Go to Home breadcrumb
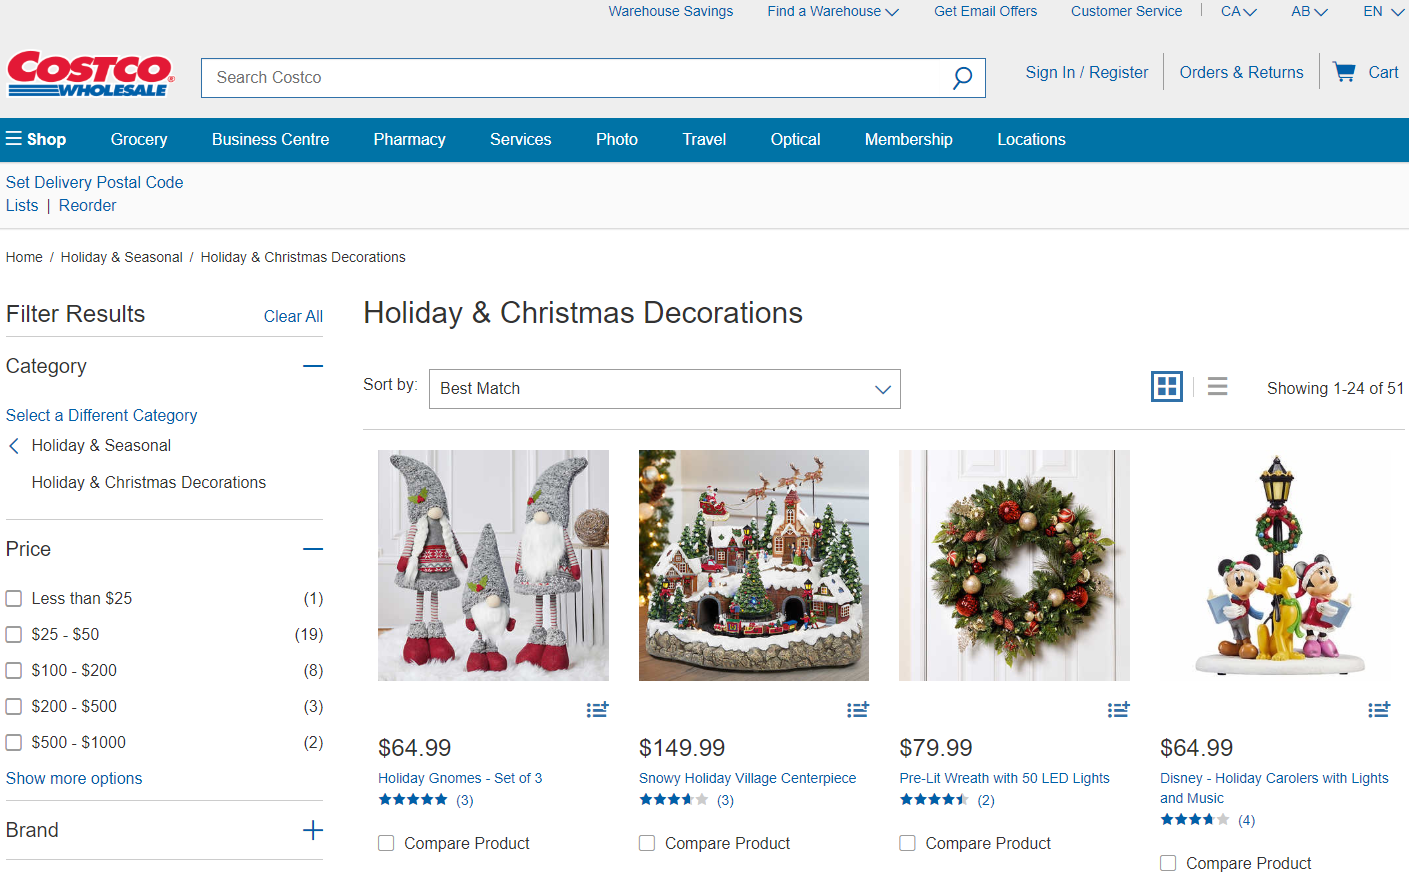The width and height of the screenshot is (1409, 875). coord(24,258)
